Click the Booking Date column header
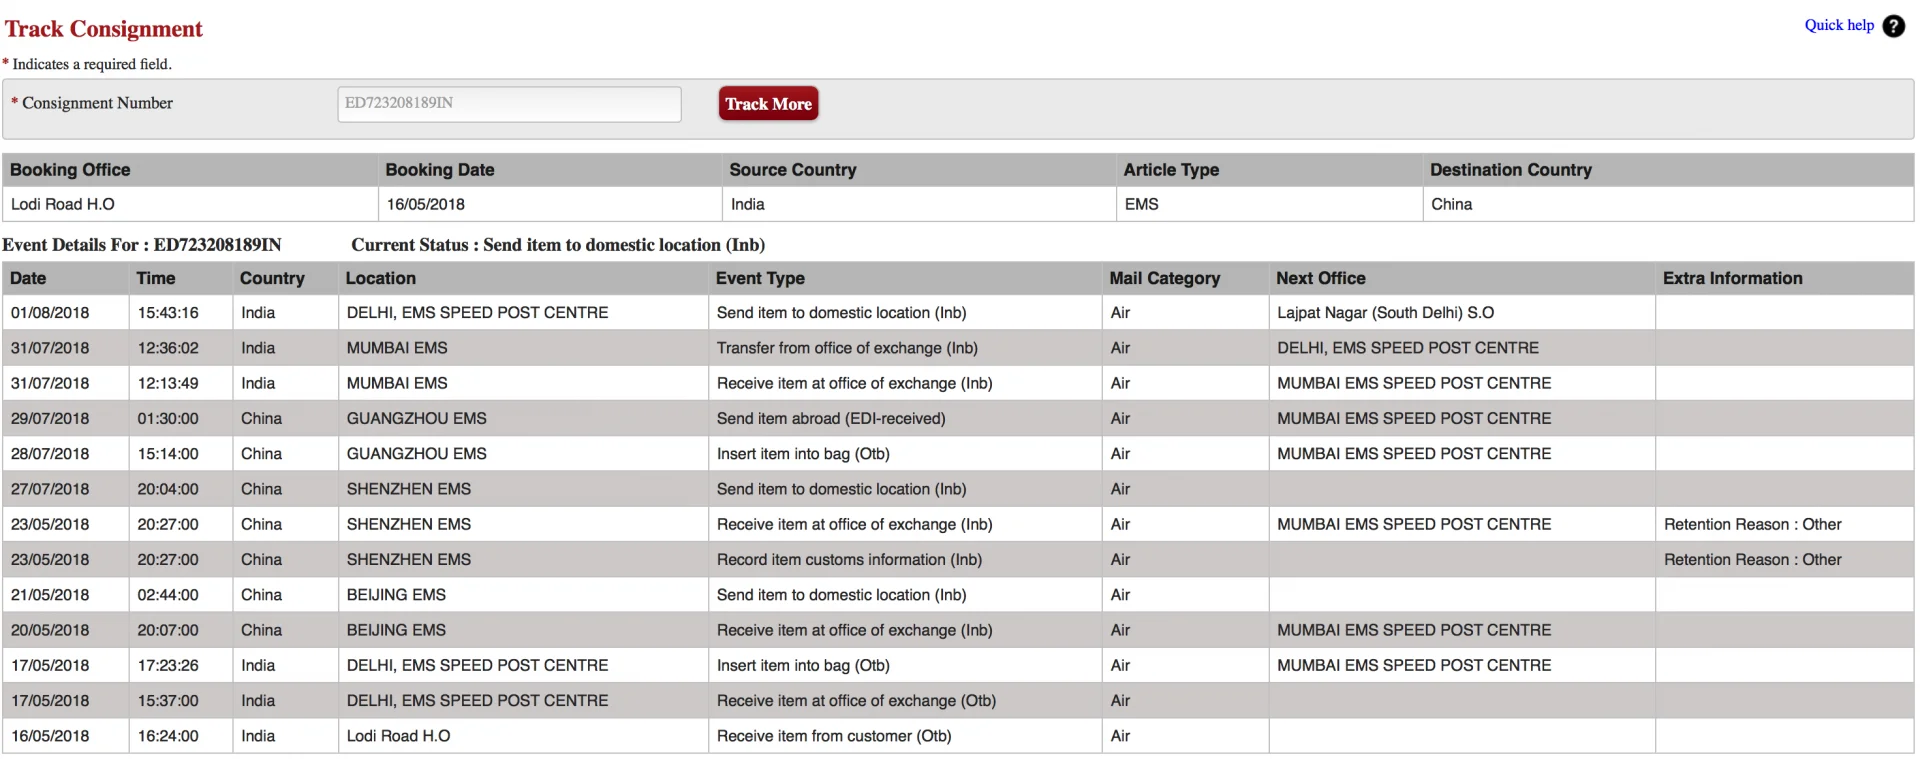The image size is (1920, 759). pos(439,170)
